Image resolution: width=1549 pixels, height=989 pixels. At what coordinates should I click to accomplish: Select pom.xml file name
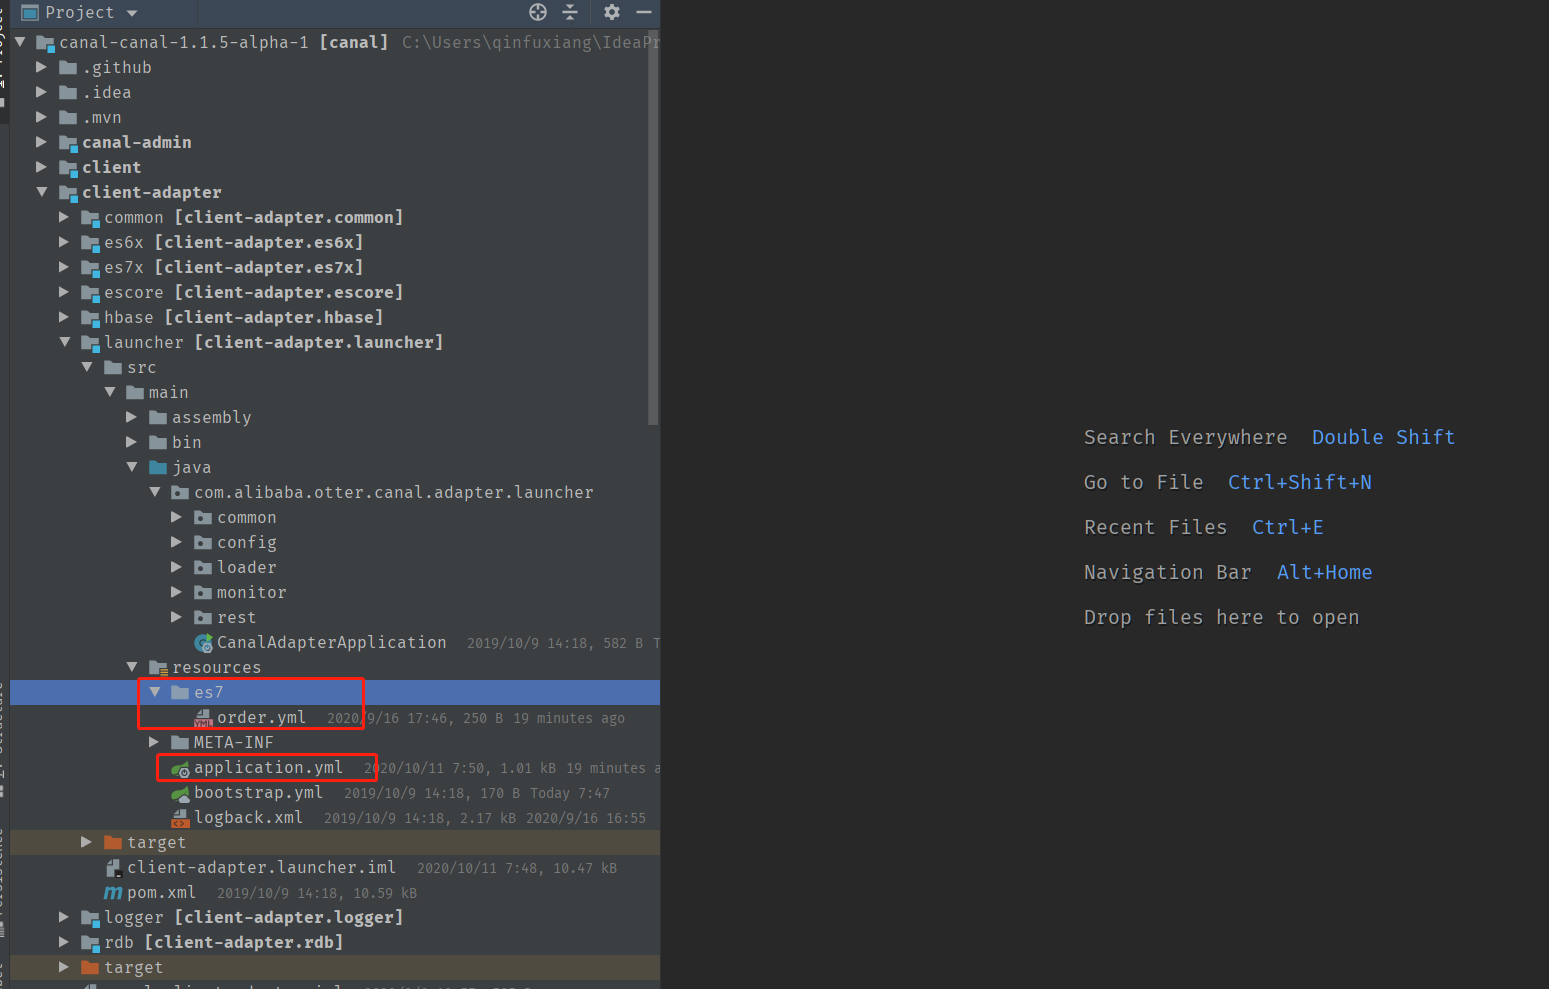coord(161,892)
